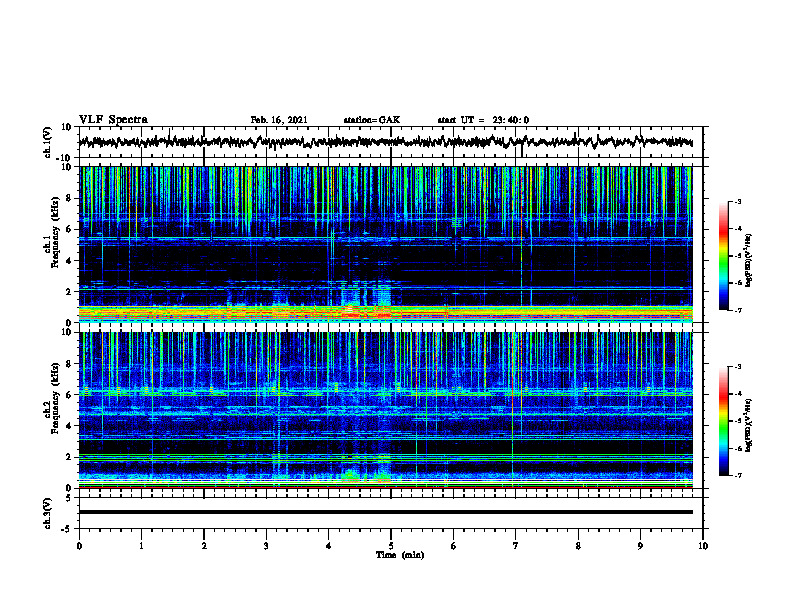The height and width of the screenshot is (612, 792).
Task: Click time axis tick label "5"
Action: [x=391, y=546]
